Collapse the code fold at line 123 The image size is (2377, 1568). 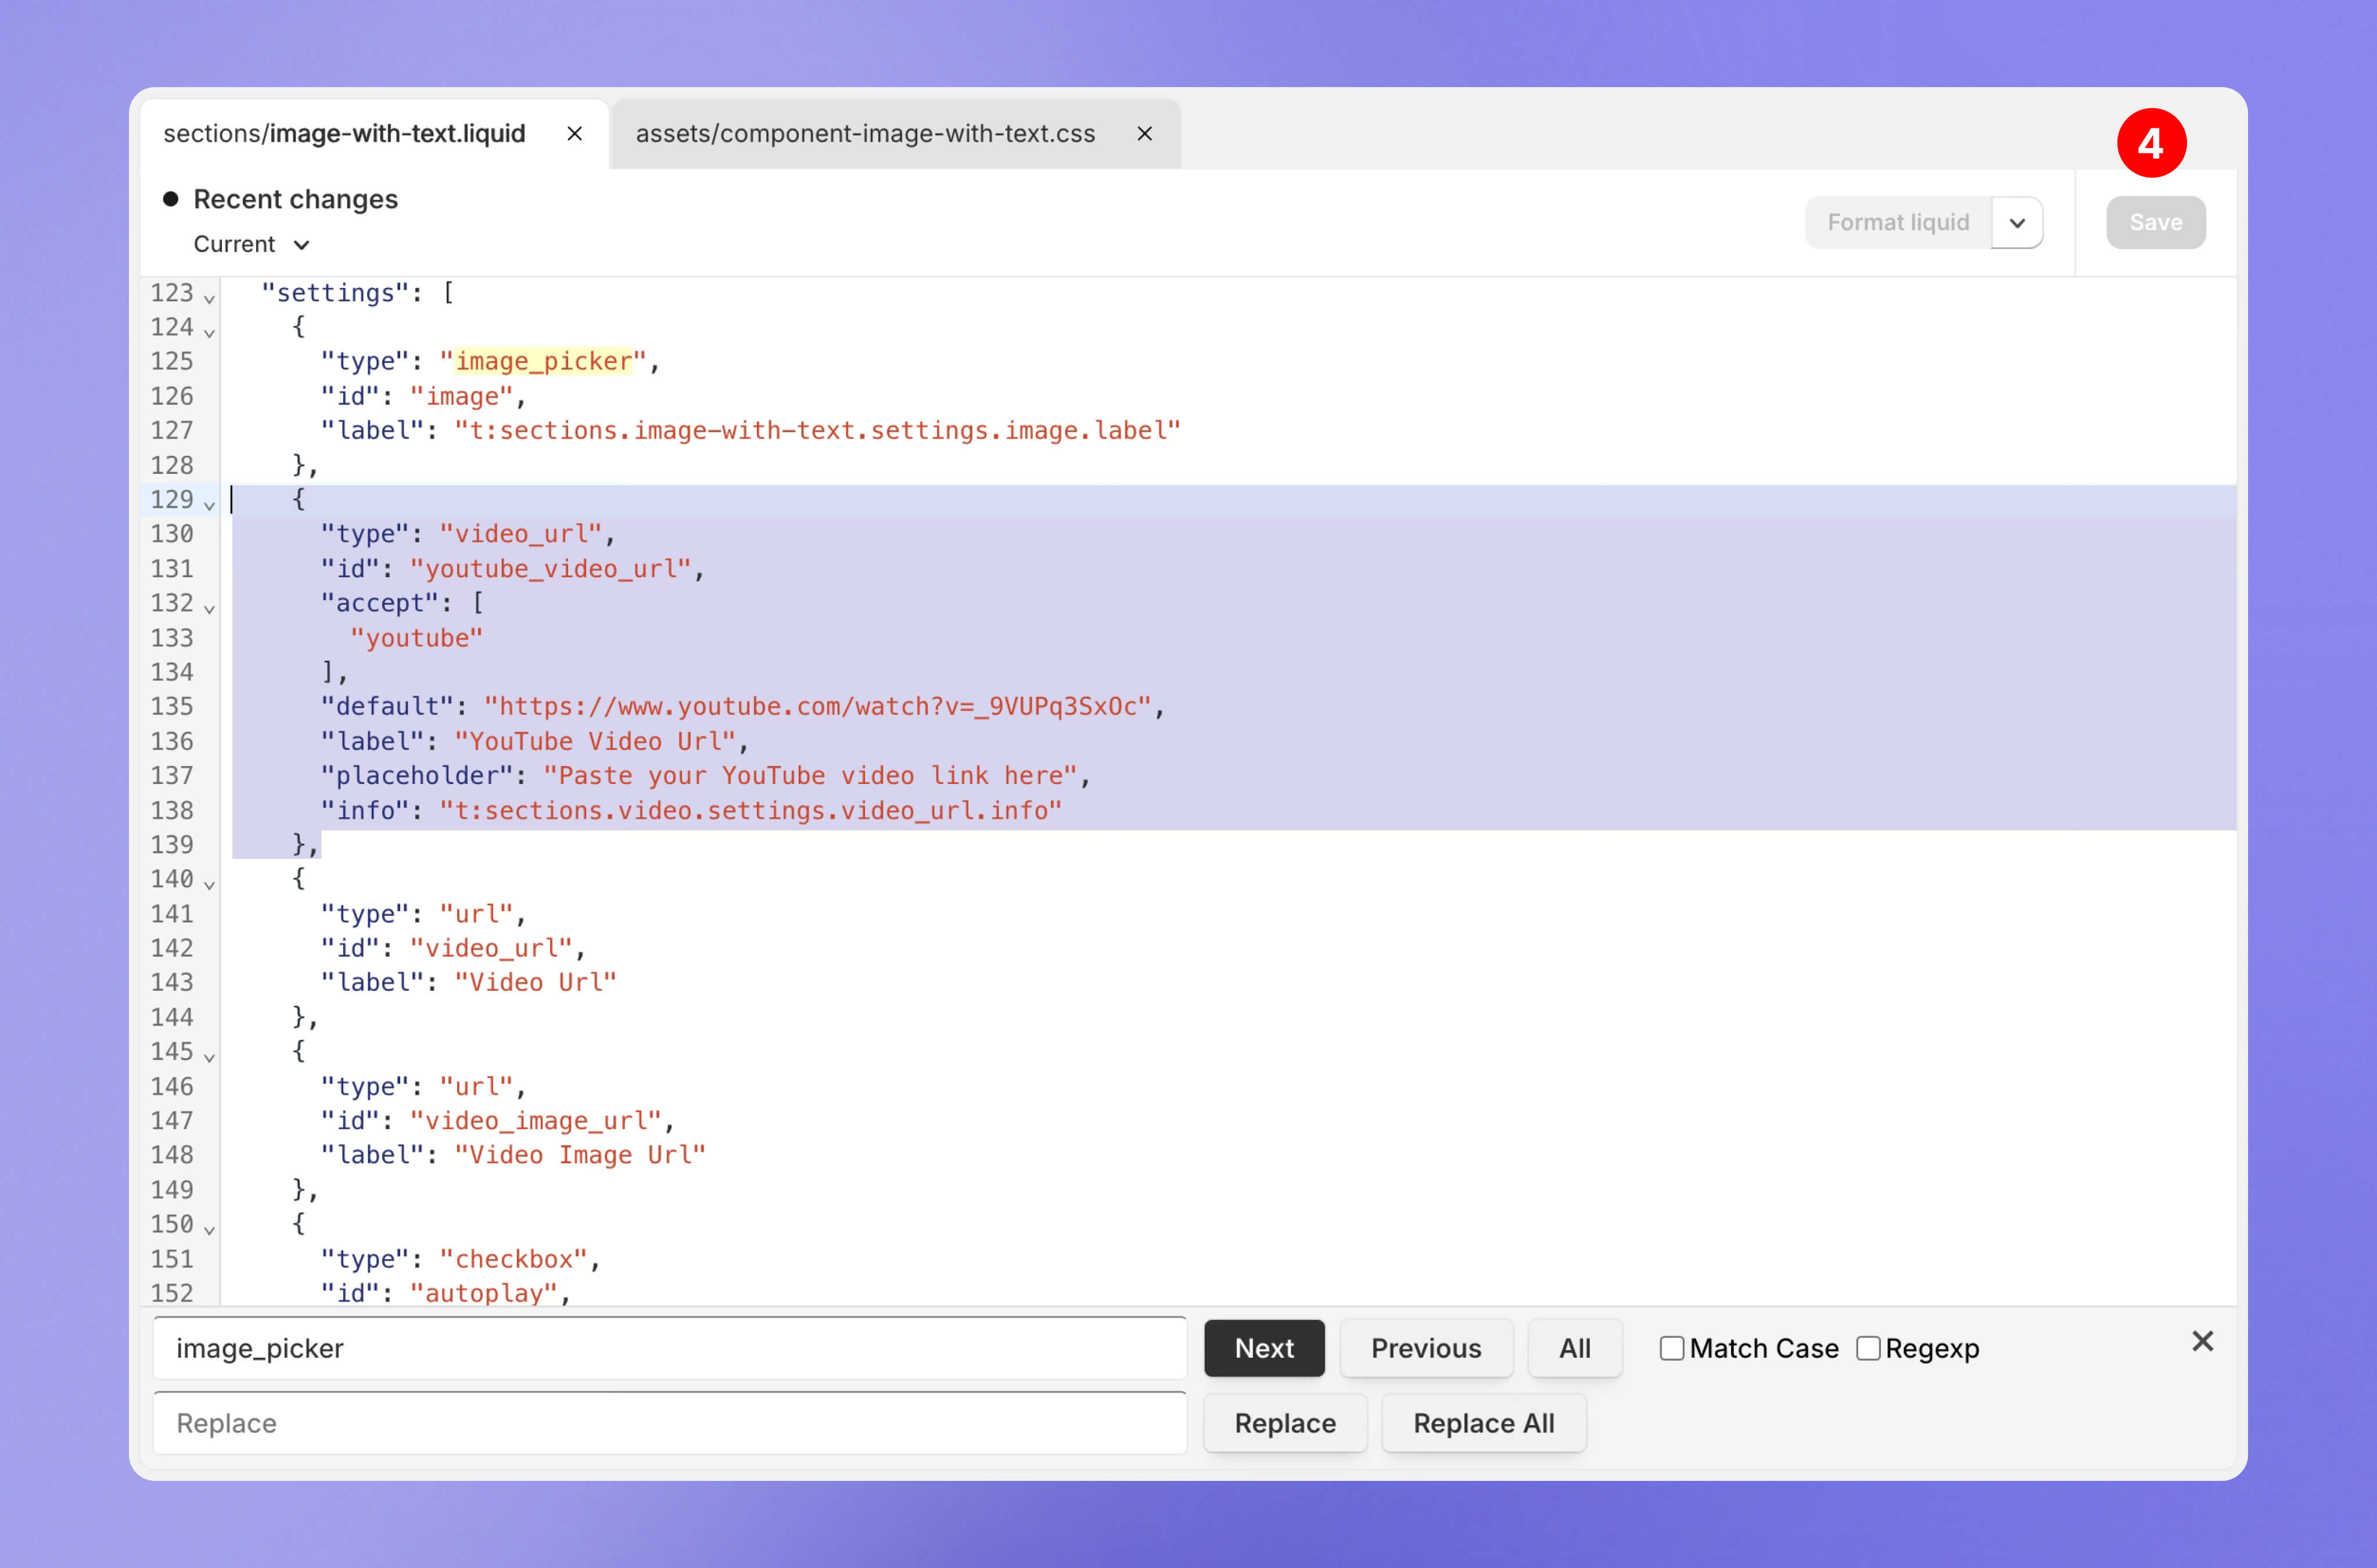pos(209,298)
